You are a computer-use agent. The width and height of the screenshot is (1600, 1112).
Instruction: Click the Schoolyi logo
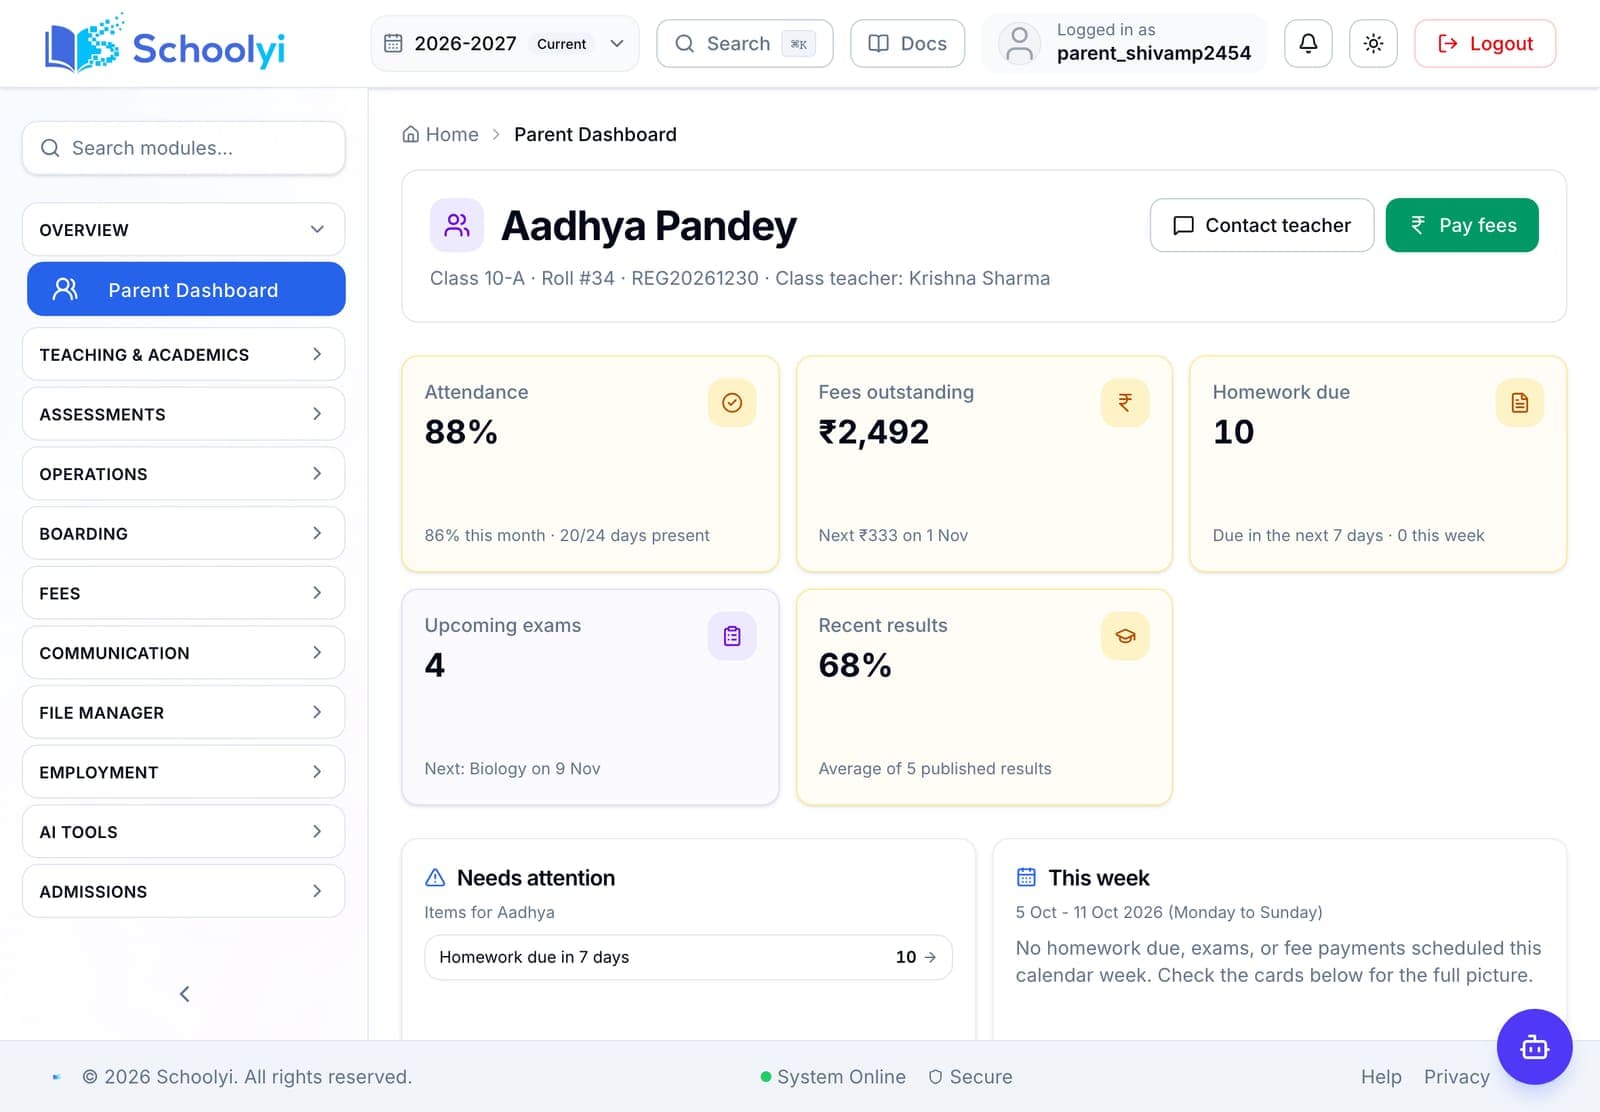pos(165,44)
